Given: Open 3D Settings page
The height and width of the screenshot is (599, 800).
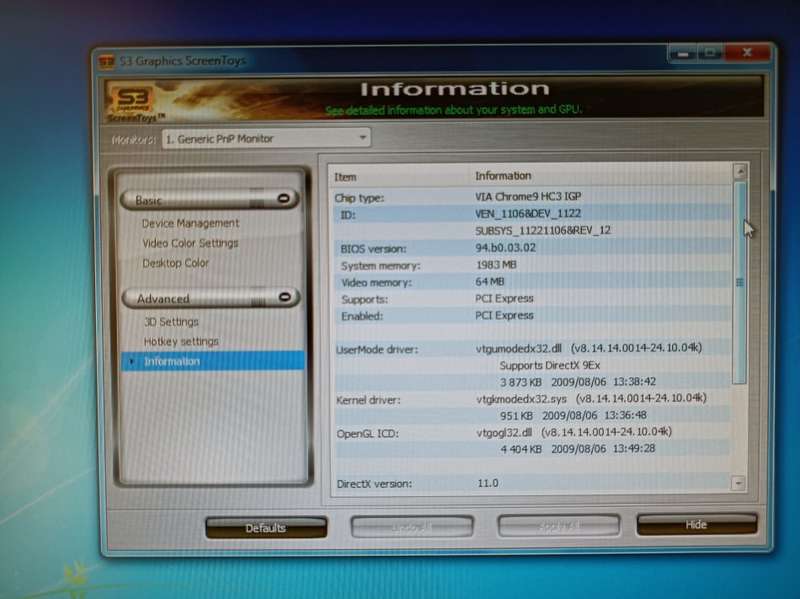Looking at the screenshot, I should (x=171, y=321).
